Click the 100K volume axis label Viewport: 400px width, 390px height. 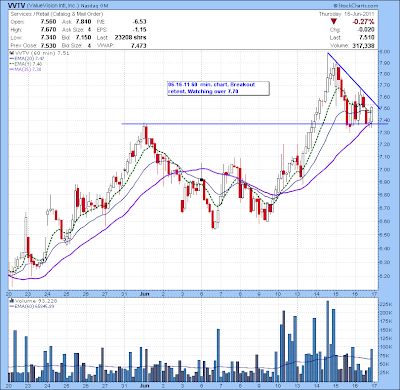click(385, 347)
